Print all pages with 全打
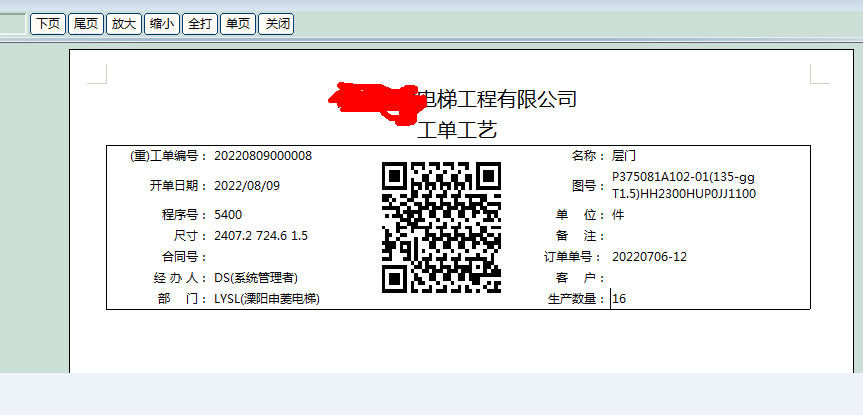 click(x=200, y=24)
